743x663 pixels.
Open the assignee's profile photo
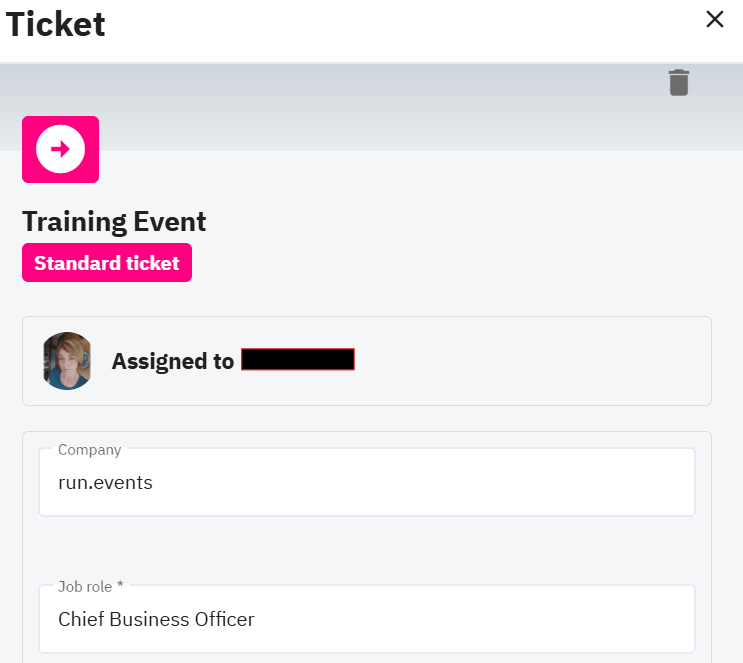point(68,361)
